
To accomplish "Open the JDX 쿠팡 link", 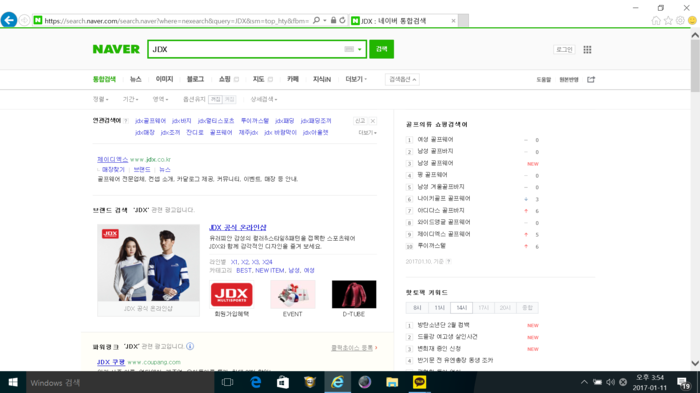I will point(111,362).
